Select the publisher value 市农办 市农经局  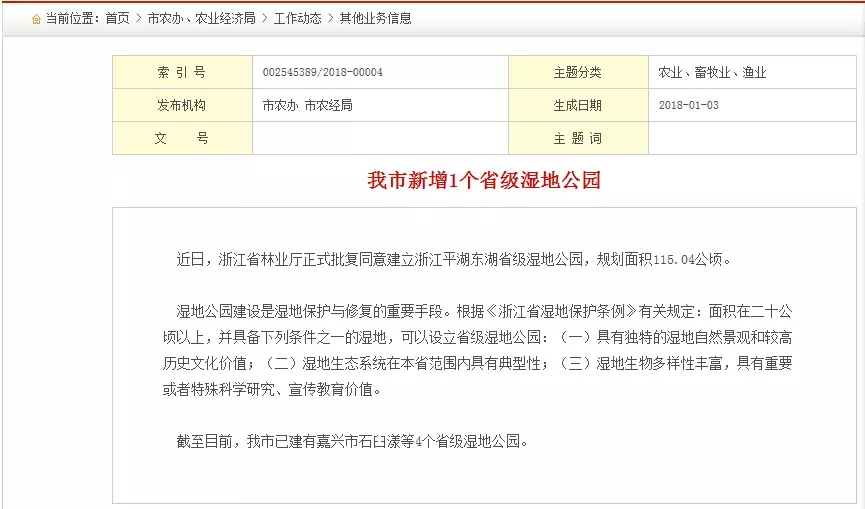coord(307,105)
